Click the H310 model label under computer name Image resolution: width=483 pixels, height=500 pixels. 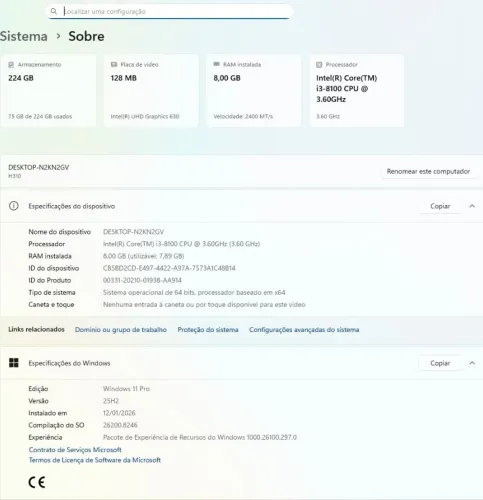tap(15, 176)
